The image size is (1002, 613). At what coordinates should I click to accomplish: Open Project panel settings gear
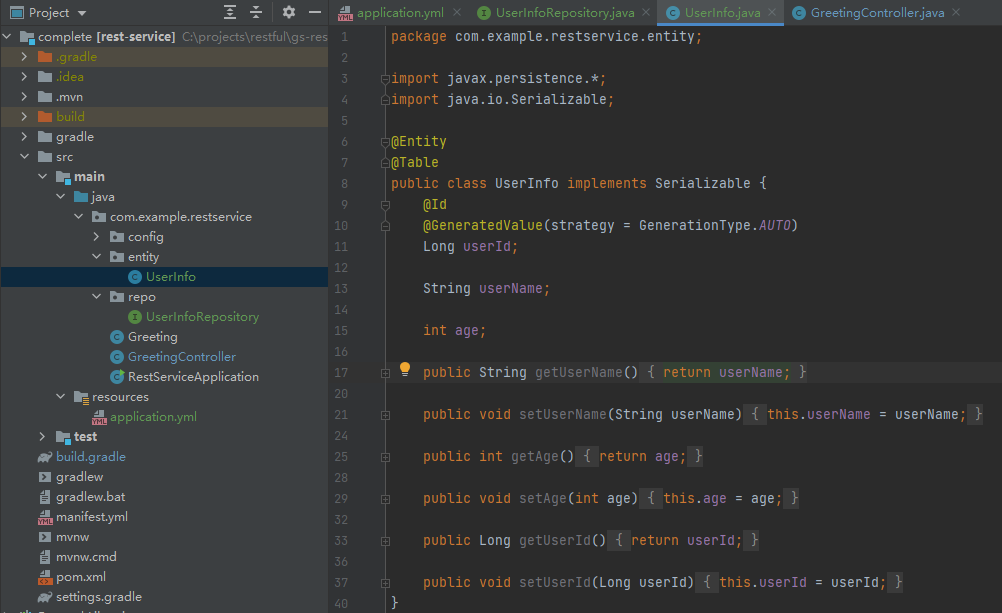(289, 12)
